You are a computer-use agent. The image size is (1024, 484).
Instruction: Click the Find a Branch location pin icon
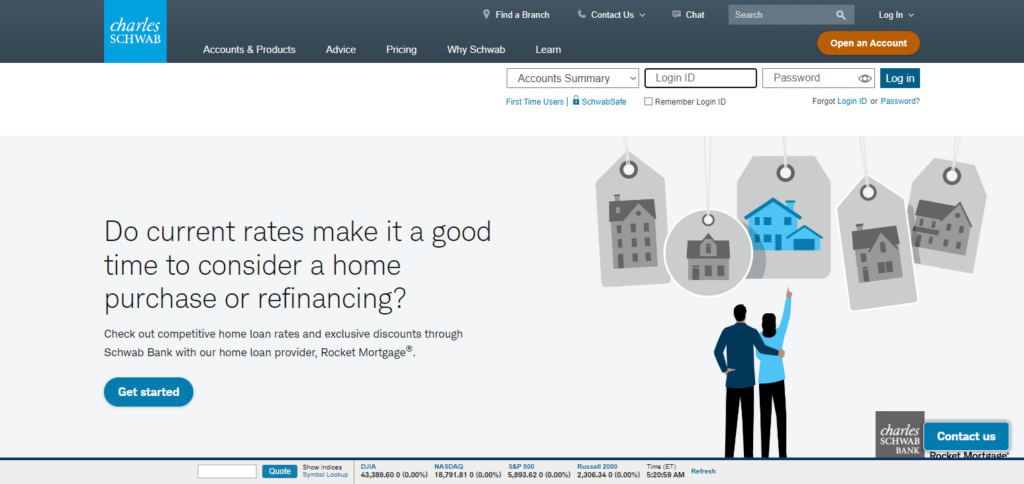click(486, 14)
